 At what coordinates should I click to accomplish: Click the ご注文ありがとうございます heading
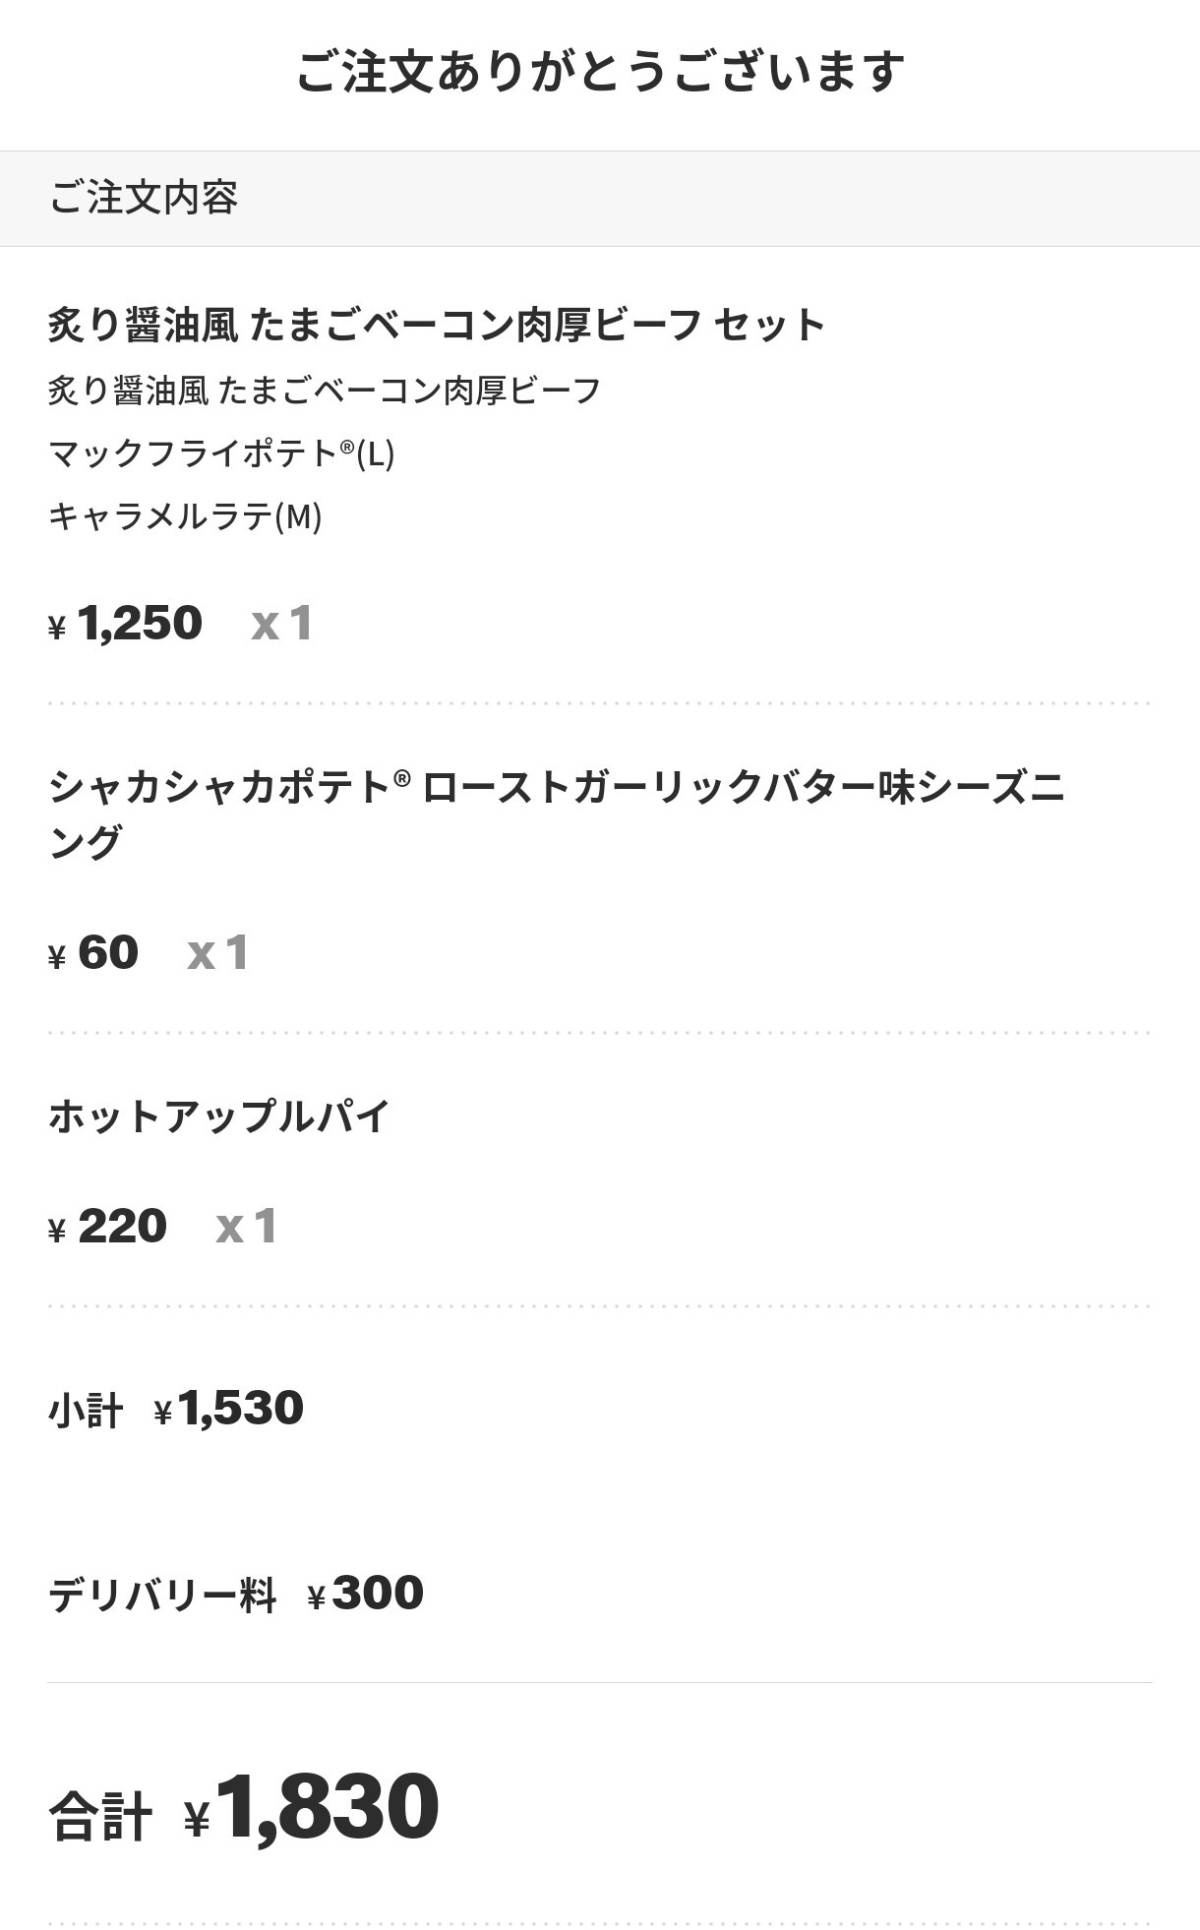(x=600, y=73)
